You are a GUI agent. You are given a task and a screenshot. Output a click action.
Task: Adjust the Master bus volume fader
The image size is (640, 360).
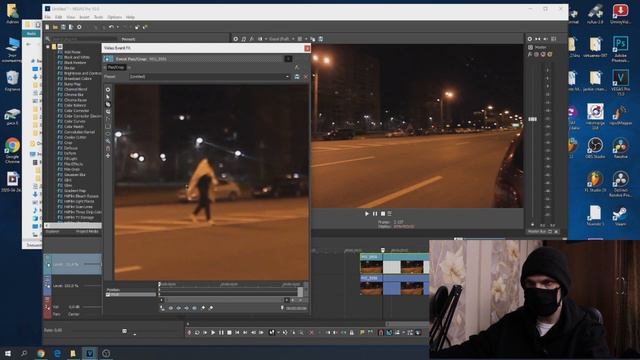pyautogui.click(x=533, y=119)
